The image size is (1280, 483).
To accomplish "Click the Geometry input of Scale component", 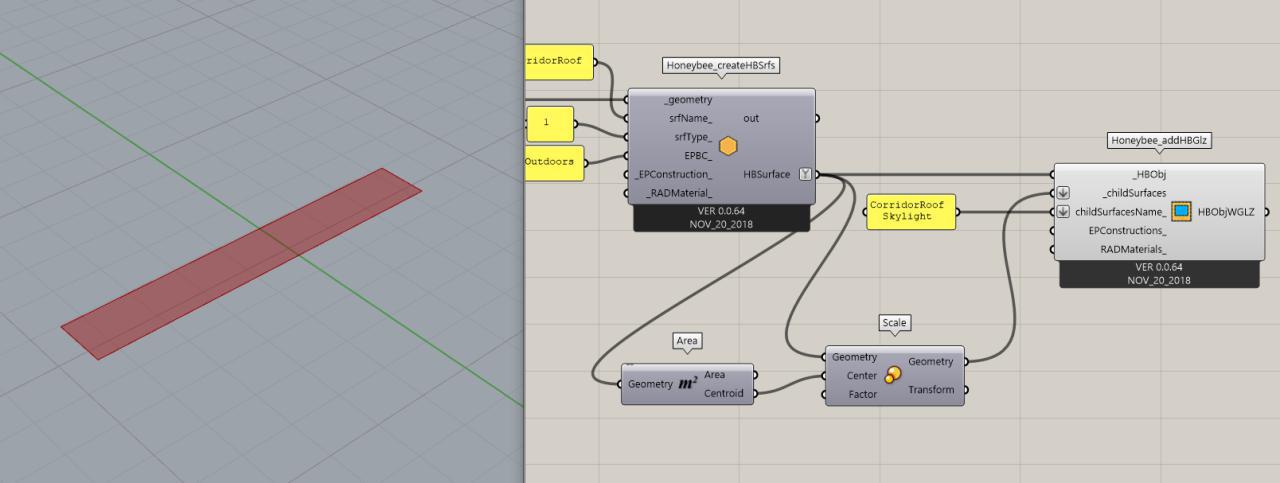I will (854, 357).
